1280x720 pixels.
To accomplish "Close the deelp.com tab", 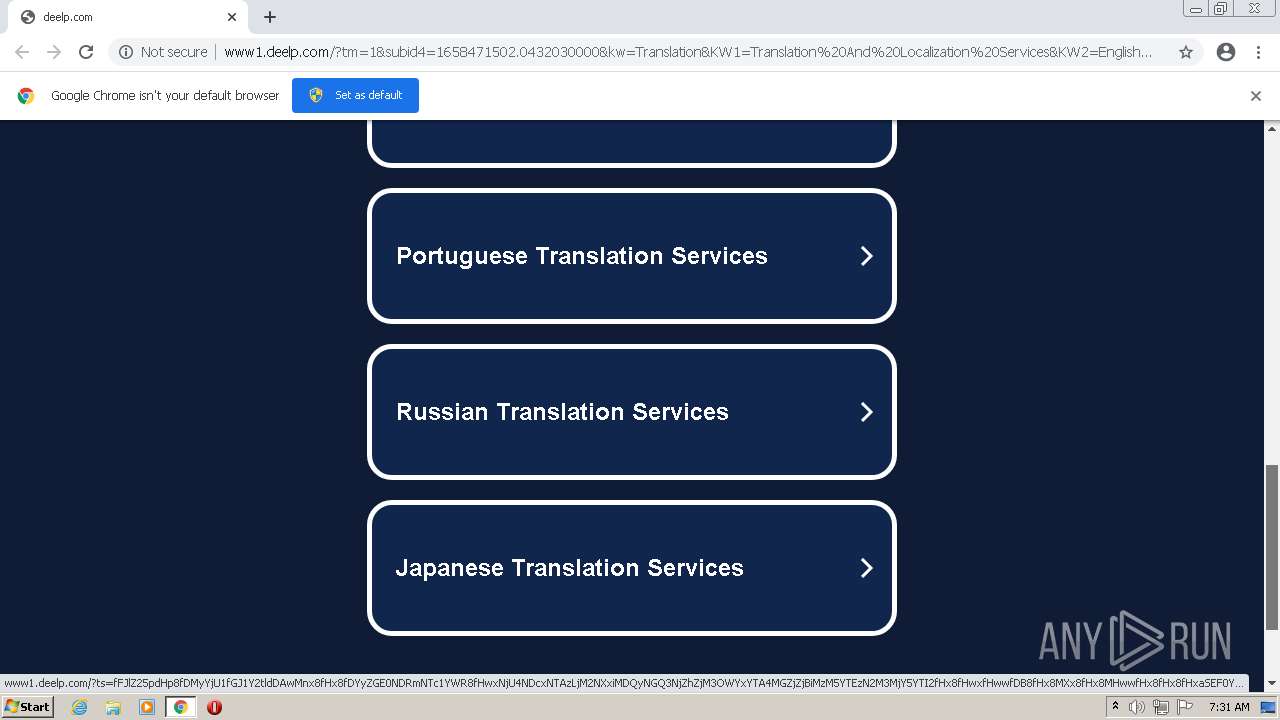I will (232, 17).
